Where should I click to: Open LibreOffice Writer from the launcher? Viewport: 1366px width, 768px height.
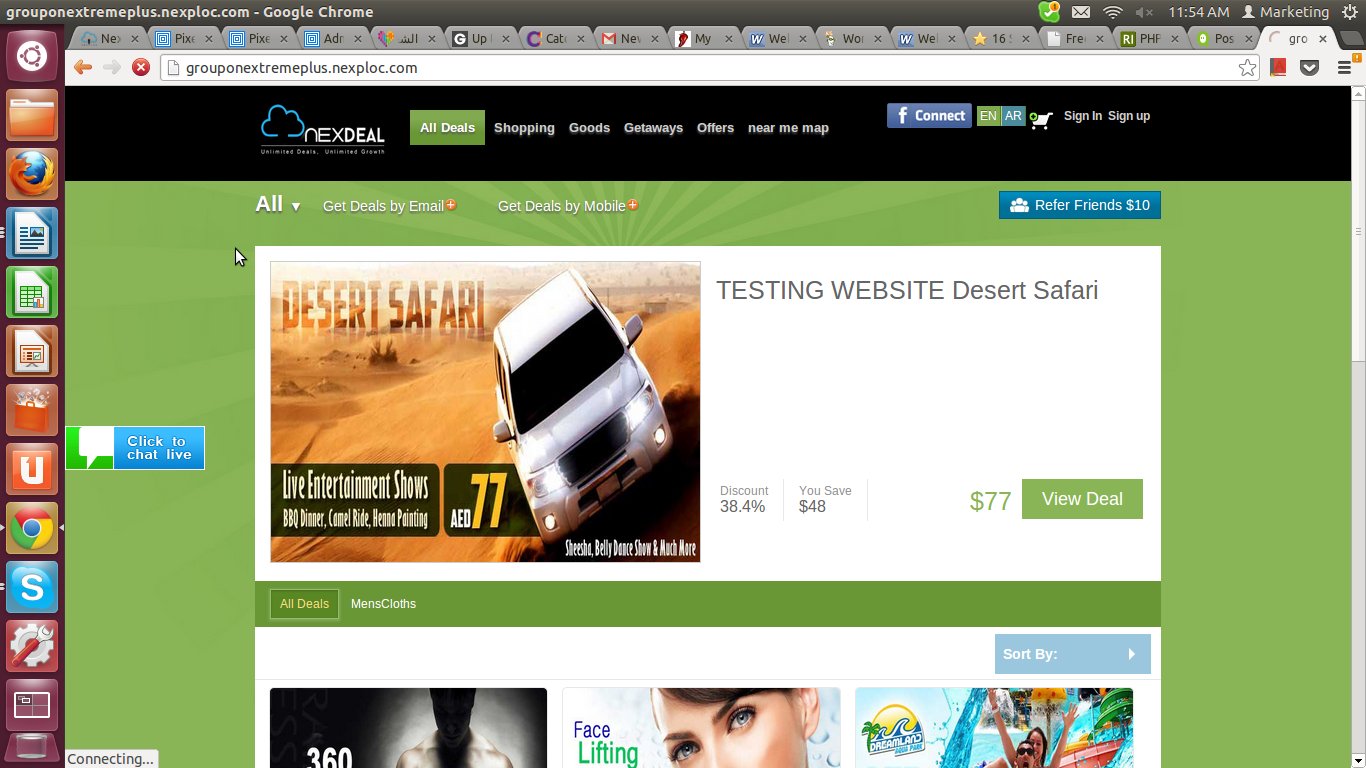click(x=32, y=233)
